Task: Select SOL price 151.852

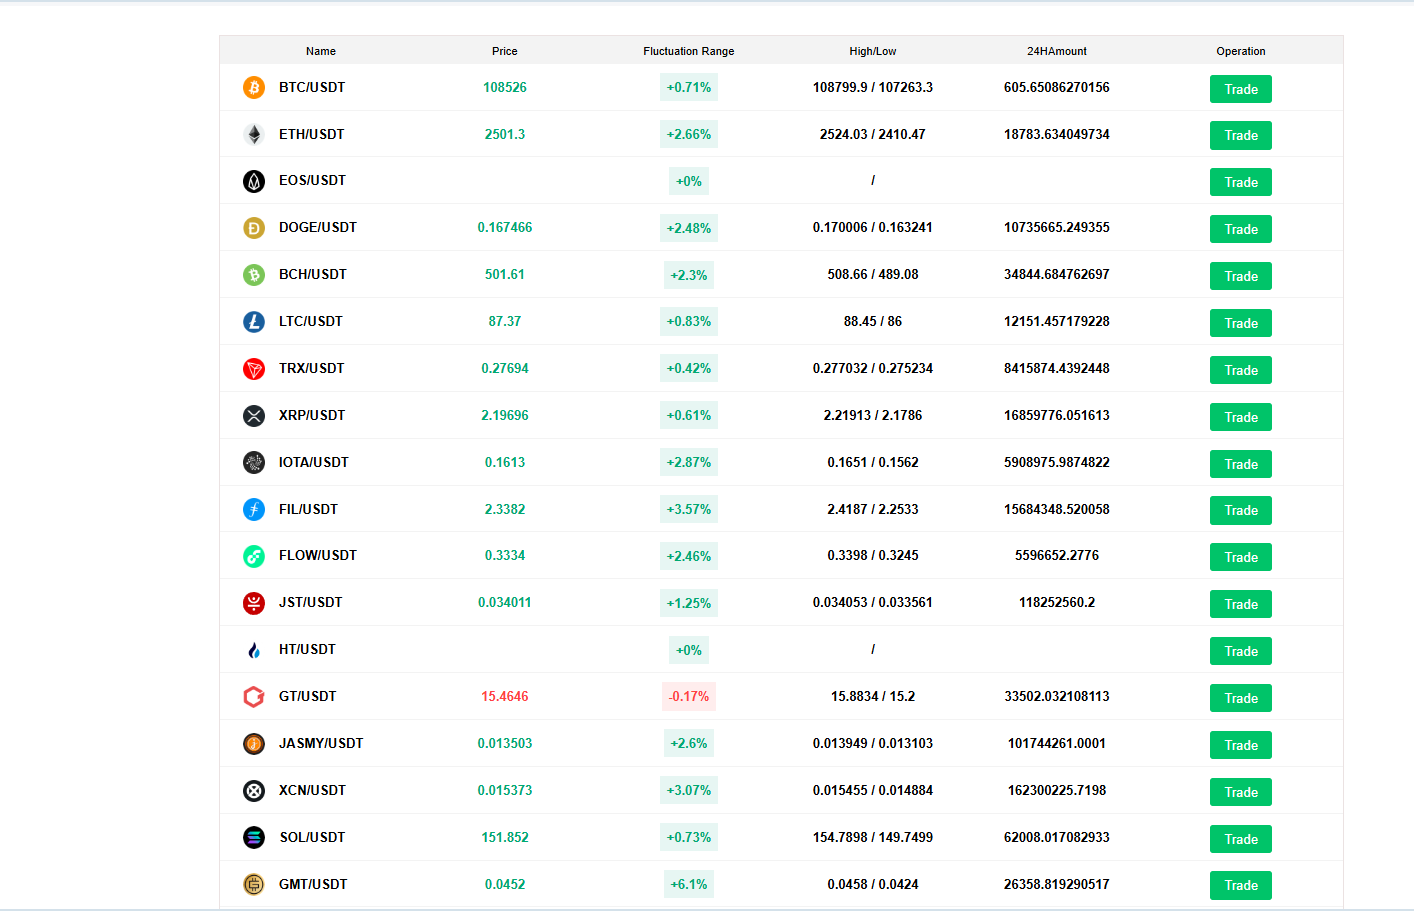Action: click(x=505, y=837)
